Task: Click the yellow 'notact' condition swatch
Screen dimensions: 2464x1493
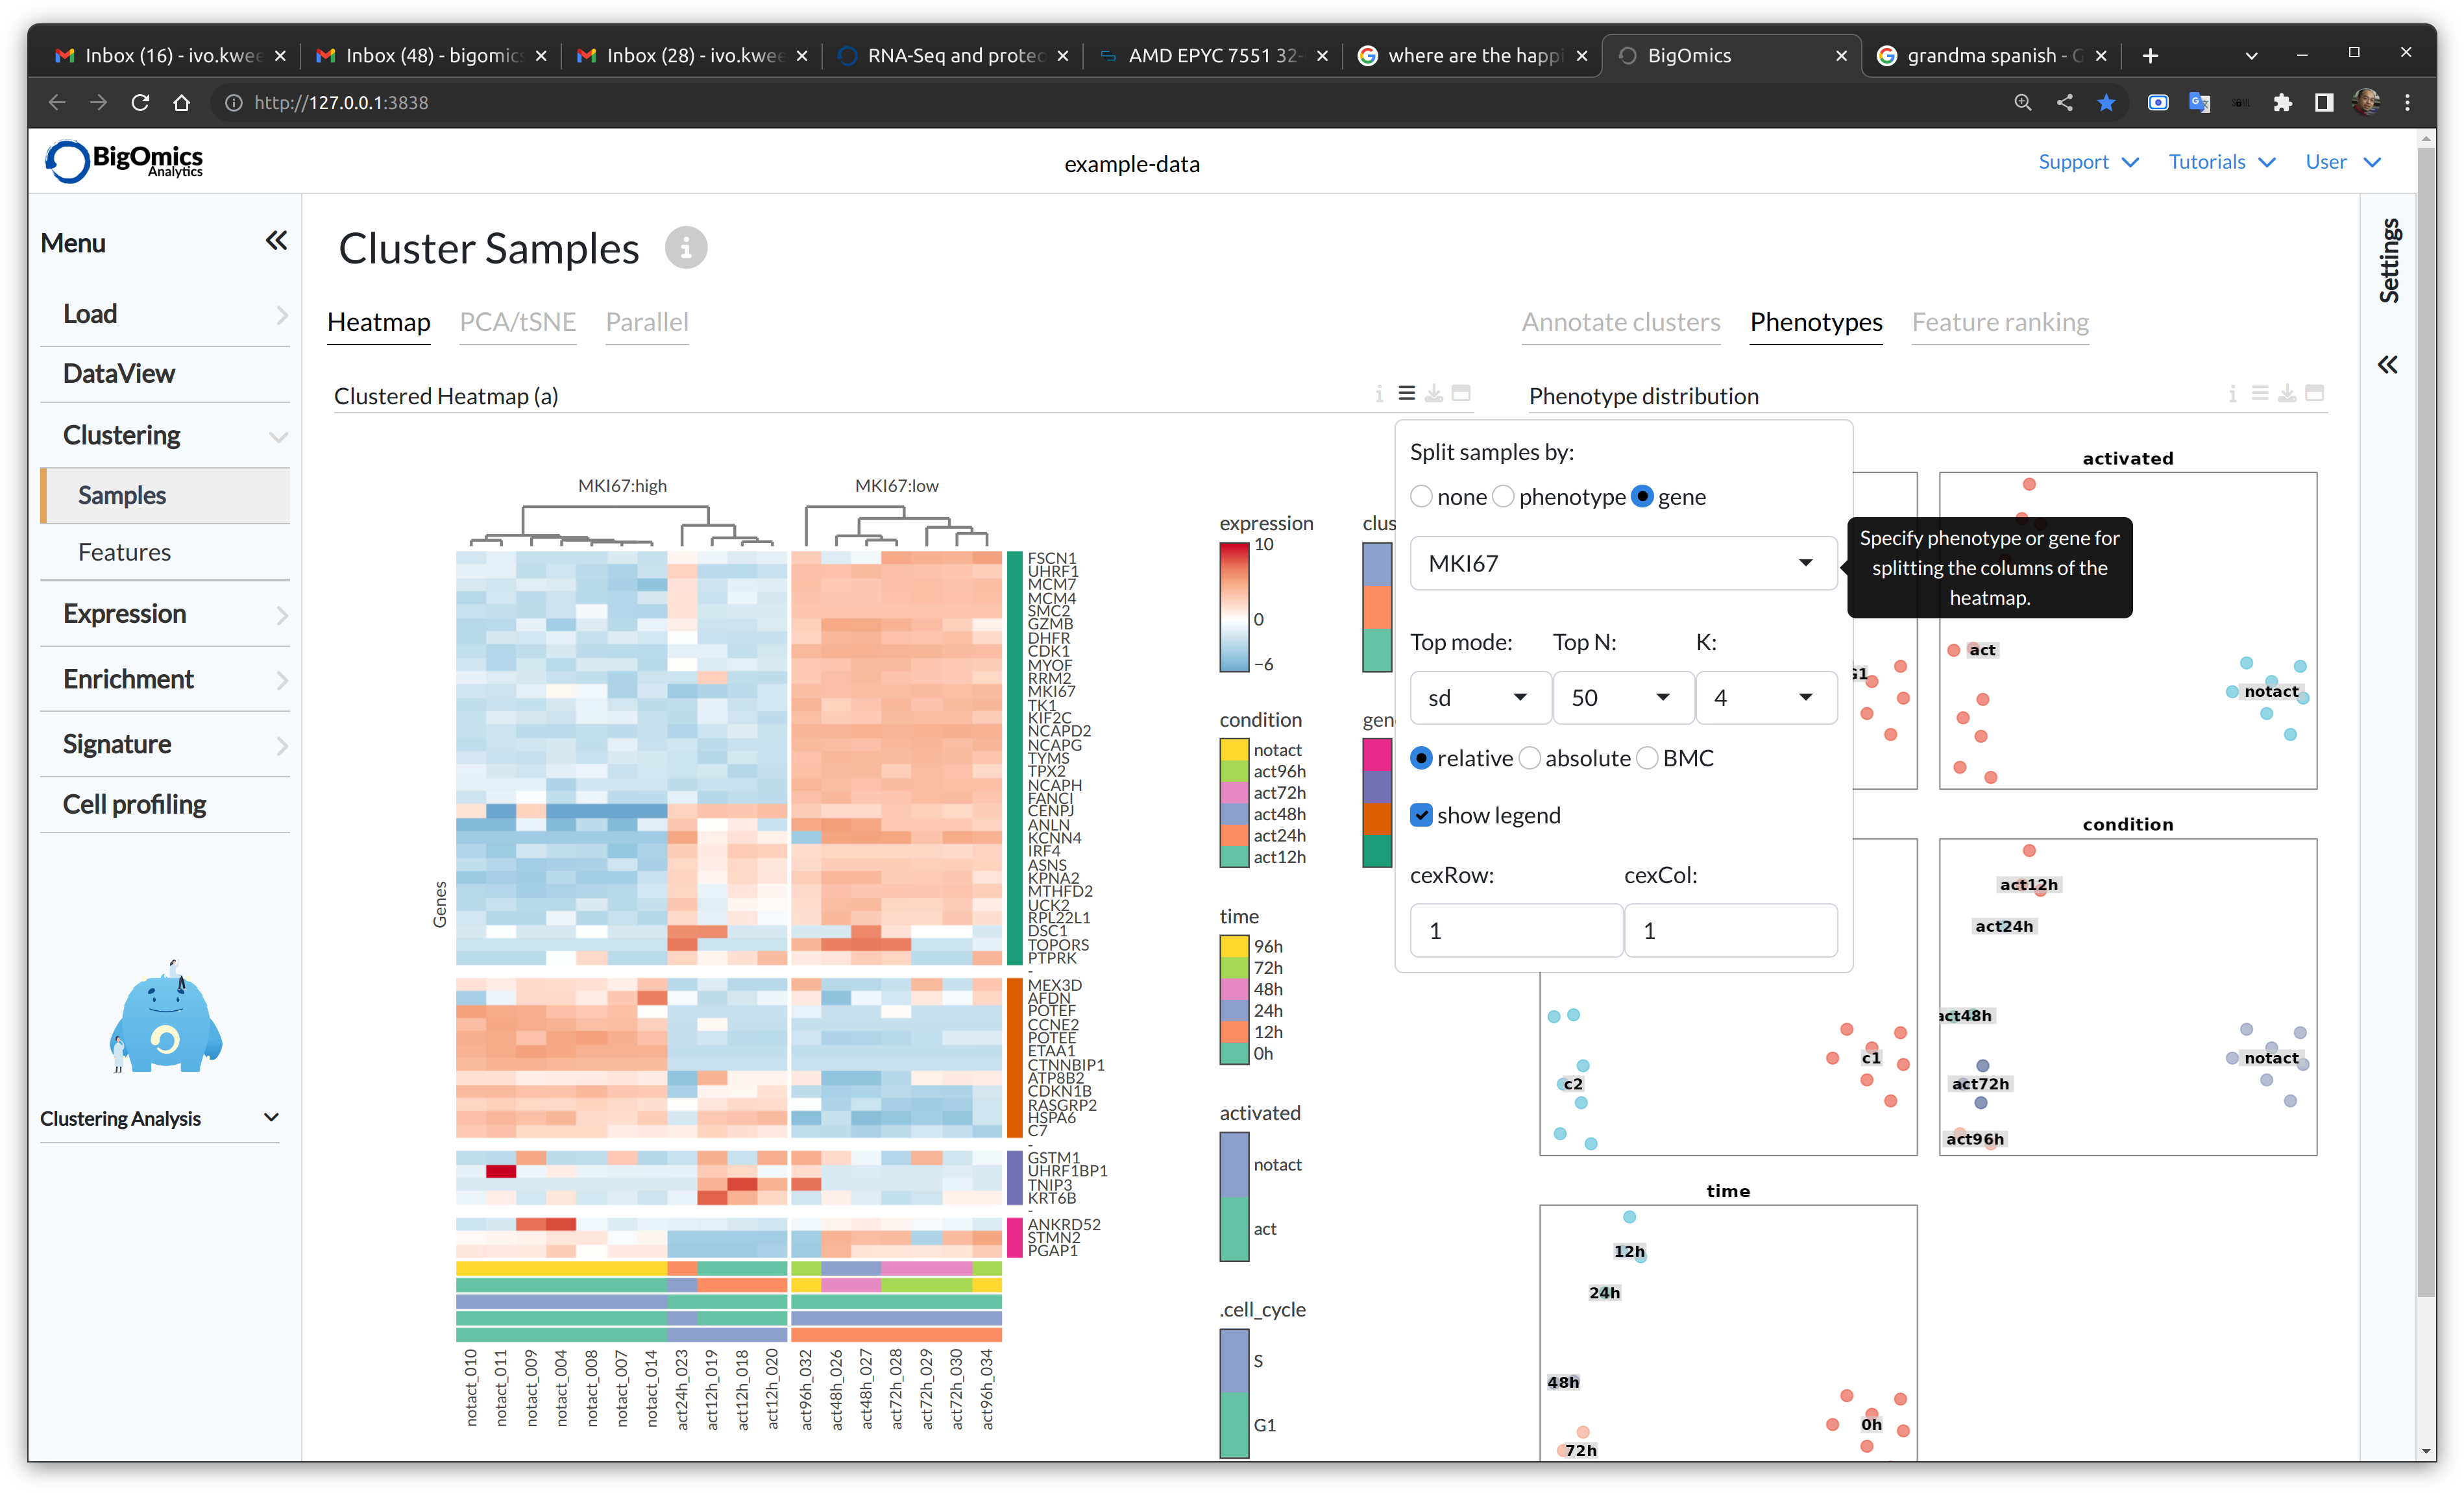Action: (x=1234, y=749)
